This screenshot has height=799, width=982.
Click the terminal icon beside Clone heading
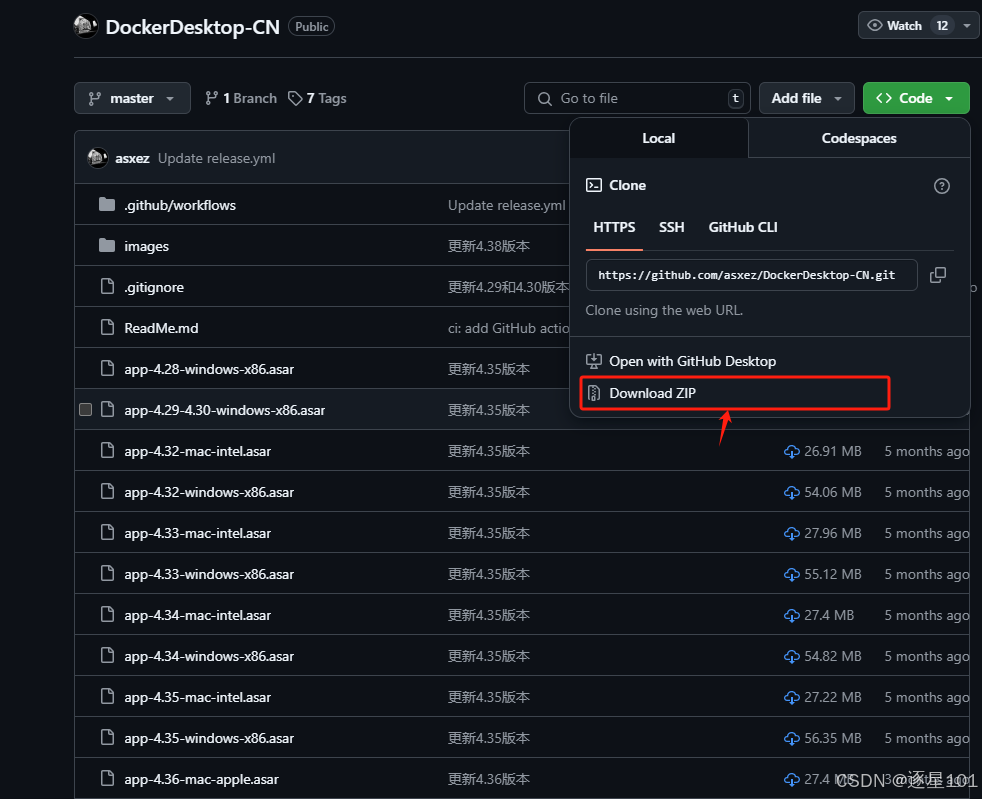pyautogui.click(x=594, y=185)
